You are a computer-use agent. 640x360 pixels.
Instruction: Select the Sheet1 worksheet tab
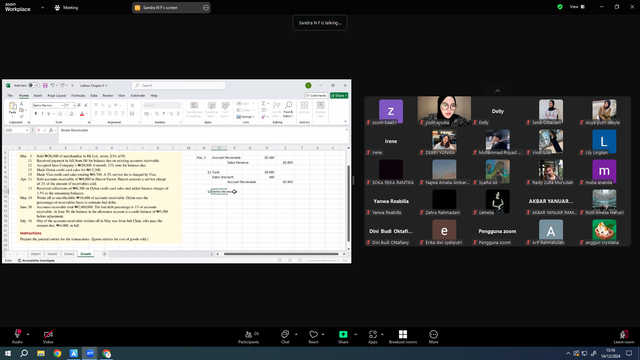(36, 254)
